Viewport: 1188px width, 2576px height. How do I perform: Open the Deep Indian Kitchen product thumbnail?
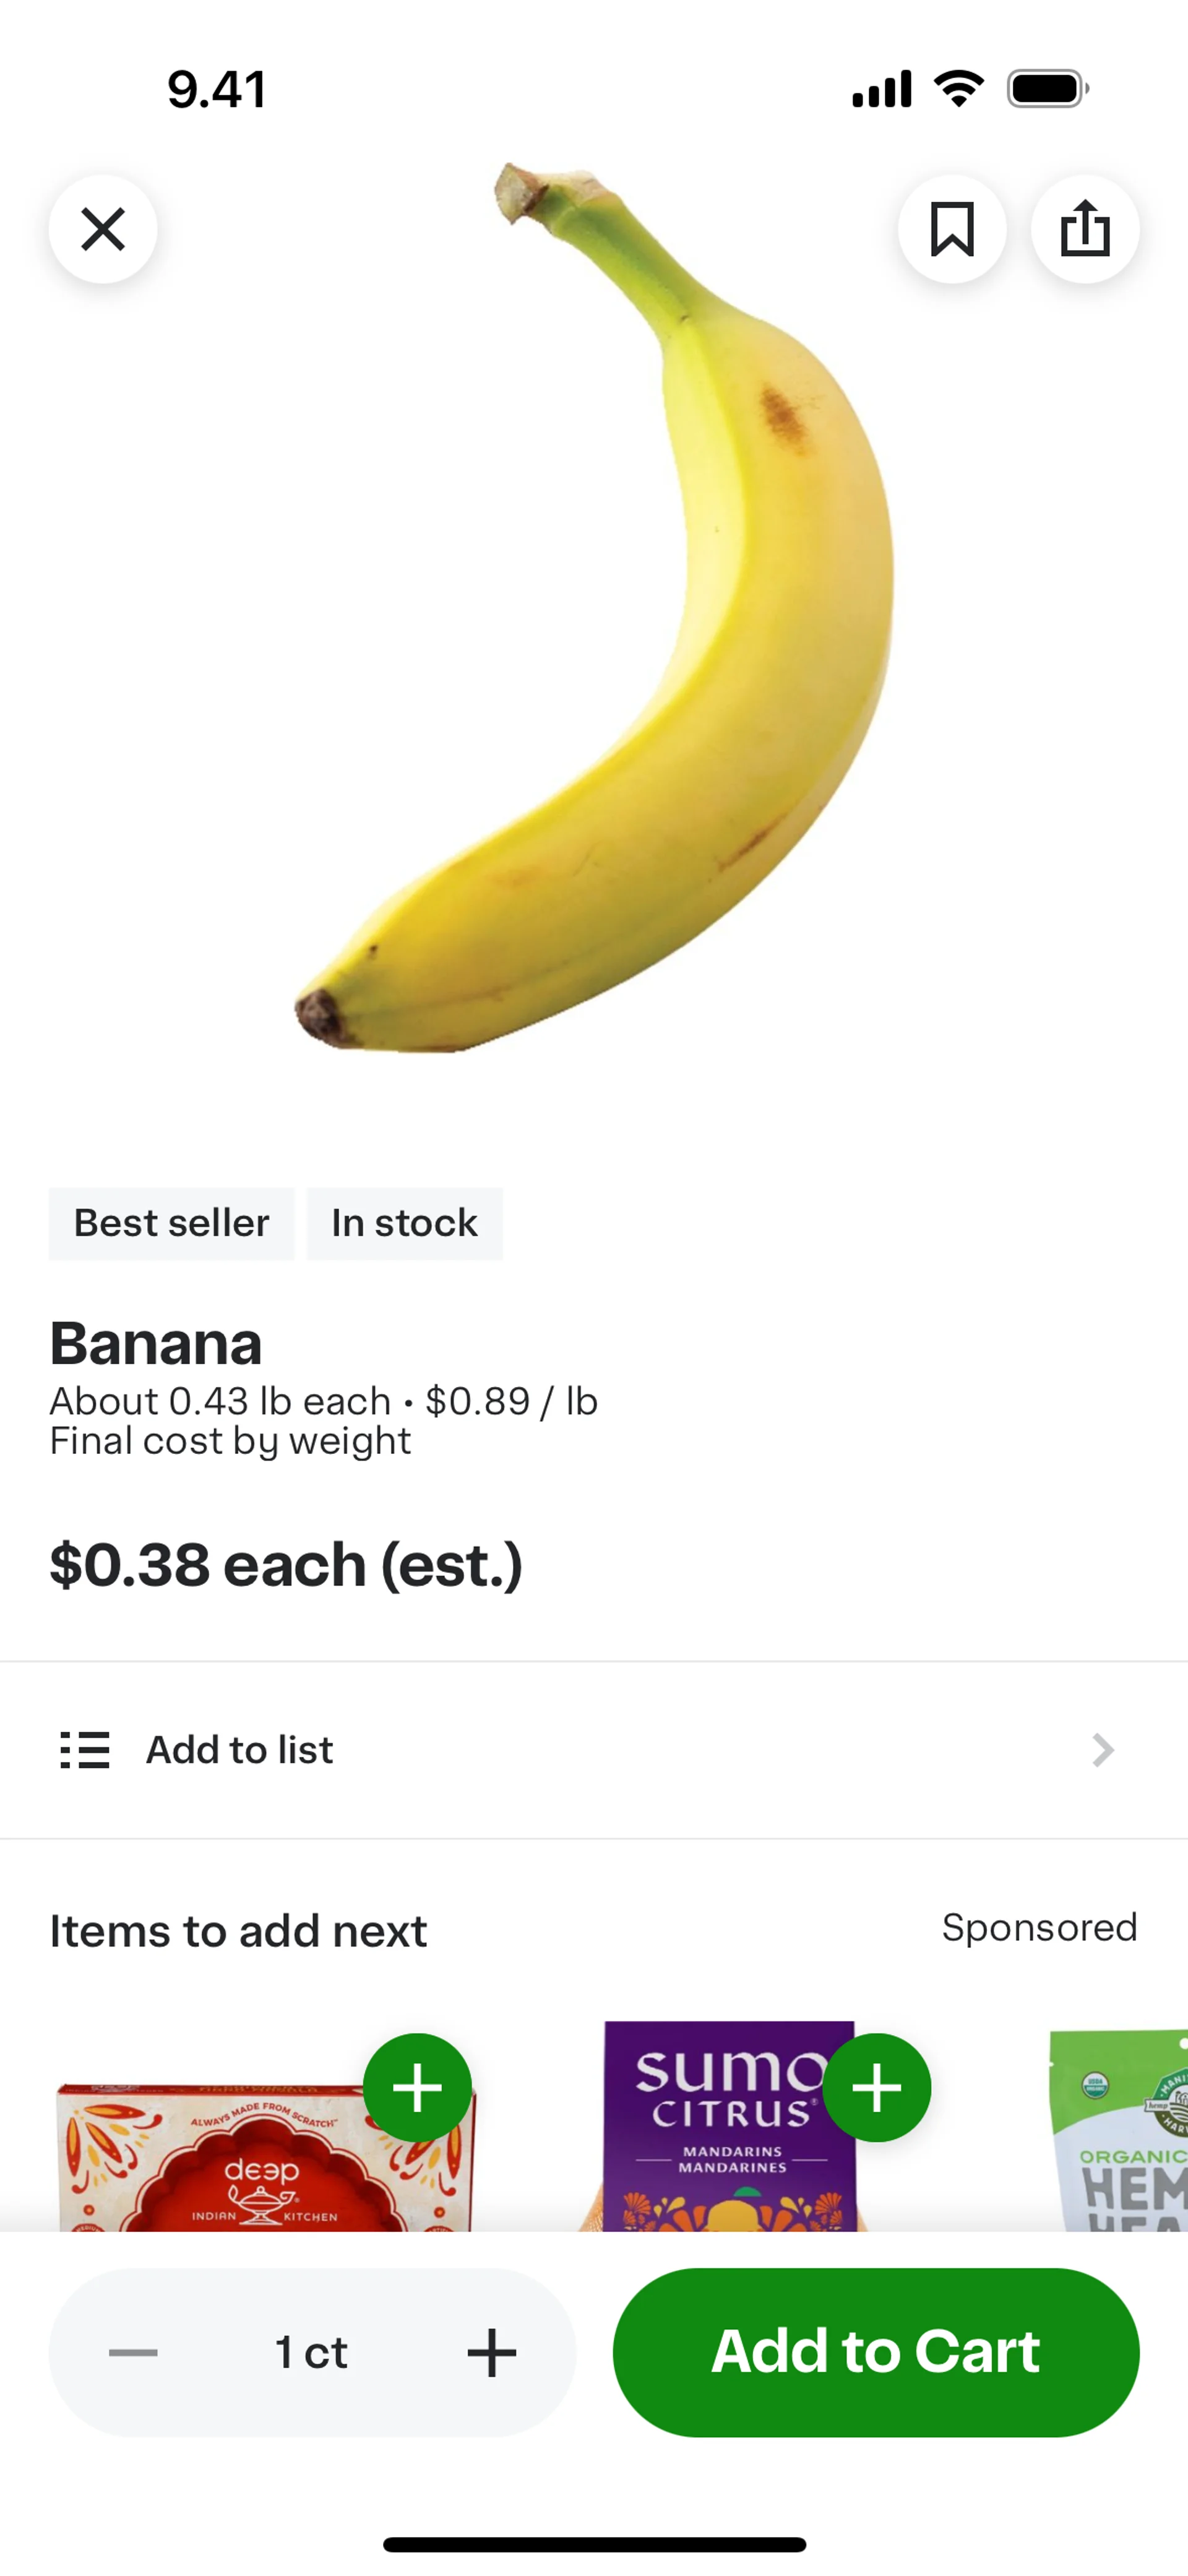pyautogui.click(x=266, y=2155)
